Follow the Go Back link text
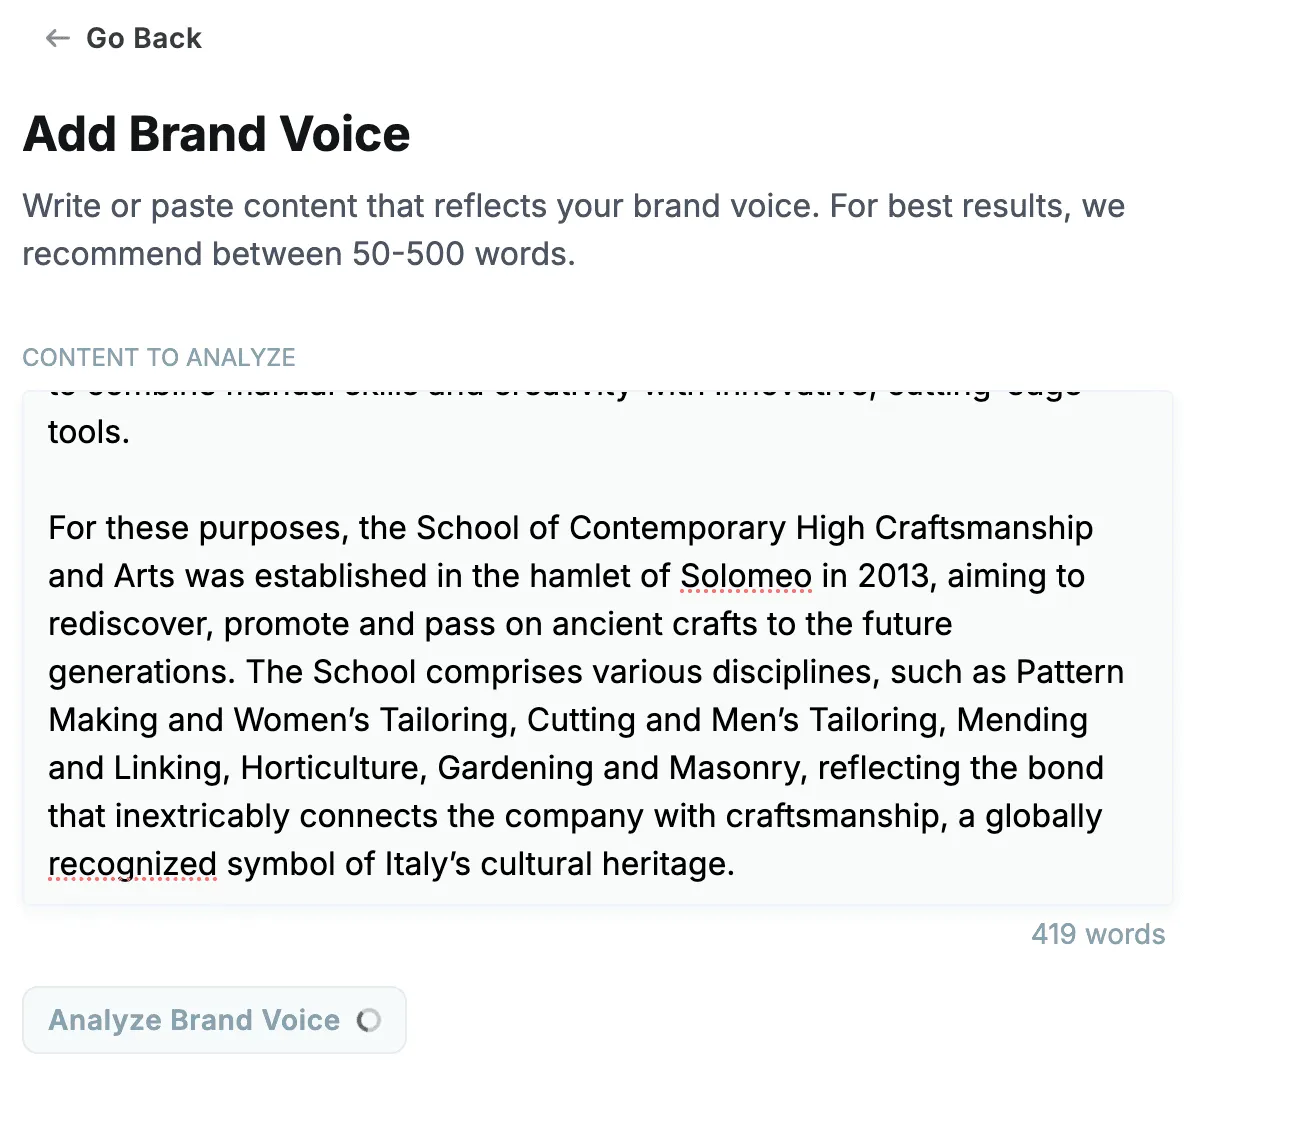The height and width of the screenshot is (1126, 1290). click(x=144, y=38)
